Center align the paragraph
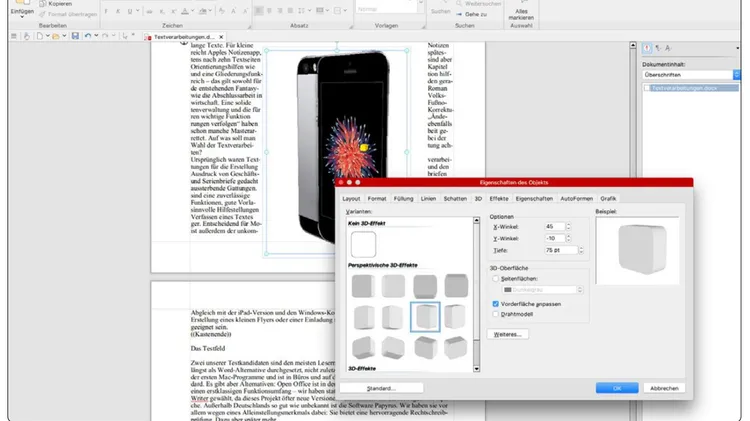The height and width of the screenshot is (421, 750). (x=269, y=11)
